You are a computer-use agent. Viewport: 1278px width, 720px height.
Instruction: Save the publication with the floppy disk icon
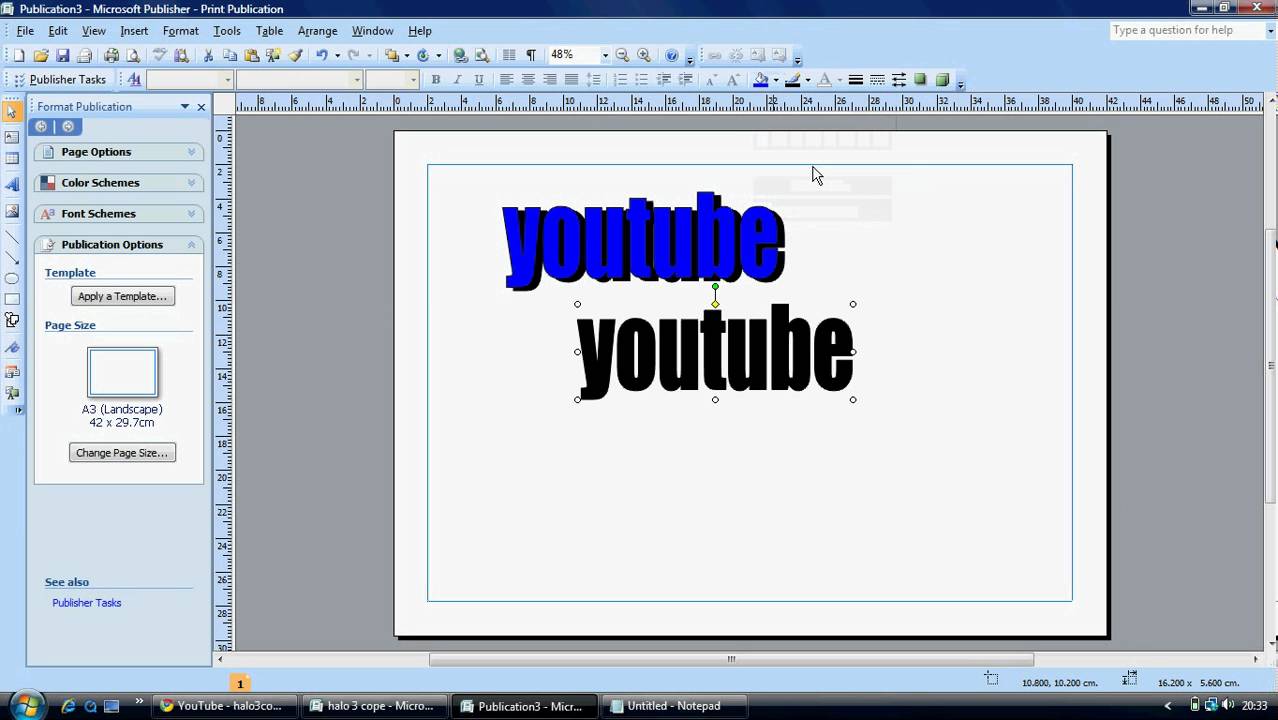[x=62, y=56]
